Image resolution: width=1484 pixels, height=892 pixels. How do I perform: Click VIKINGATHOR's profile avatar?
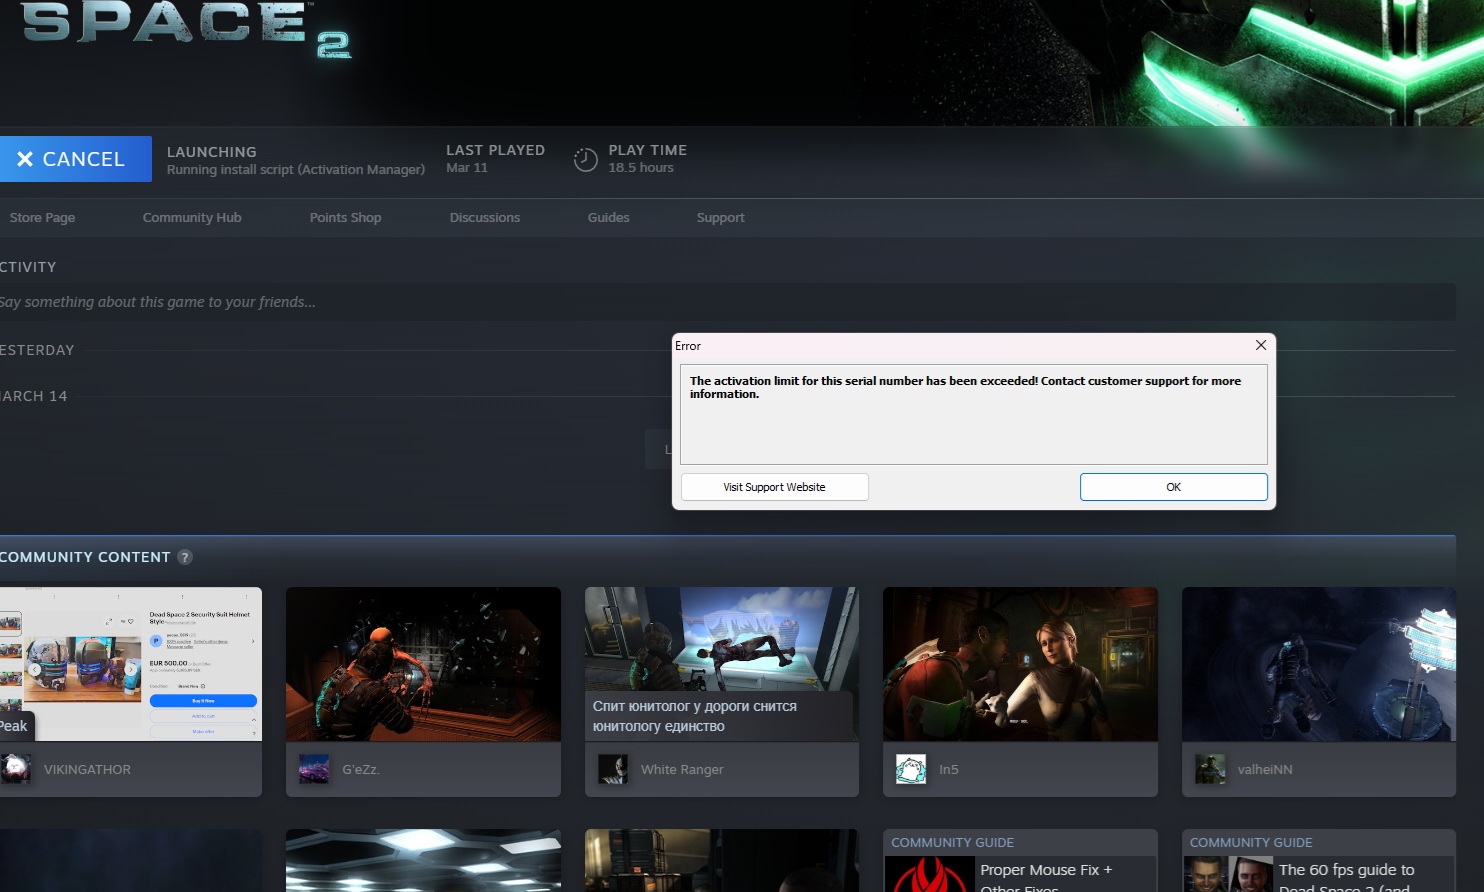(x=15, y=769)
